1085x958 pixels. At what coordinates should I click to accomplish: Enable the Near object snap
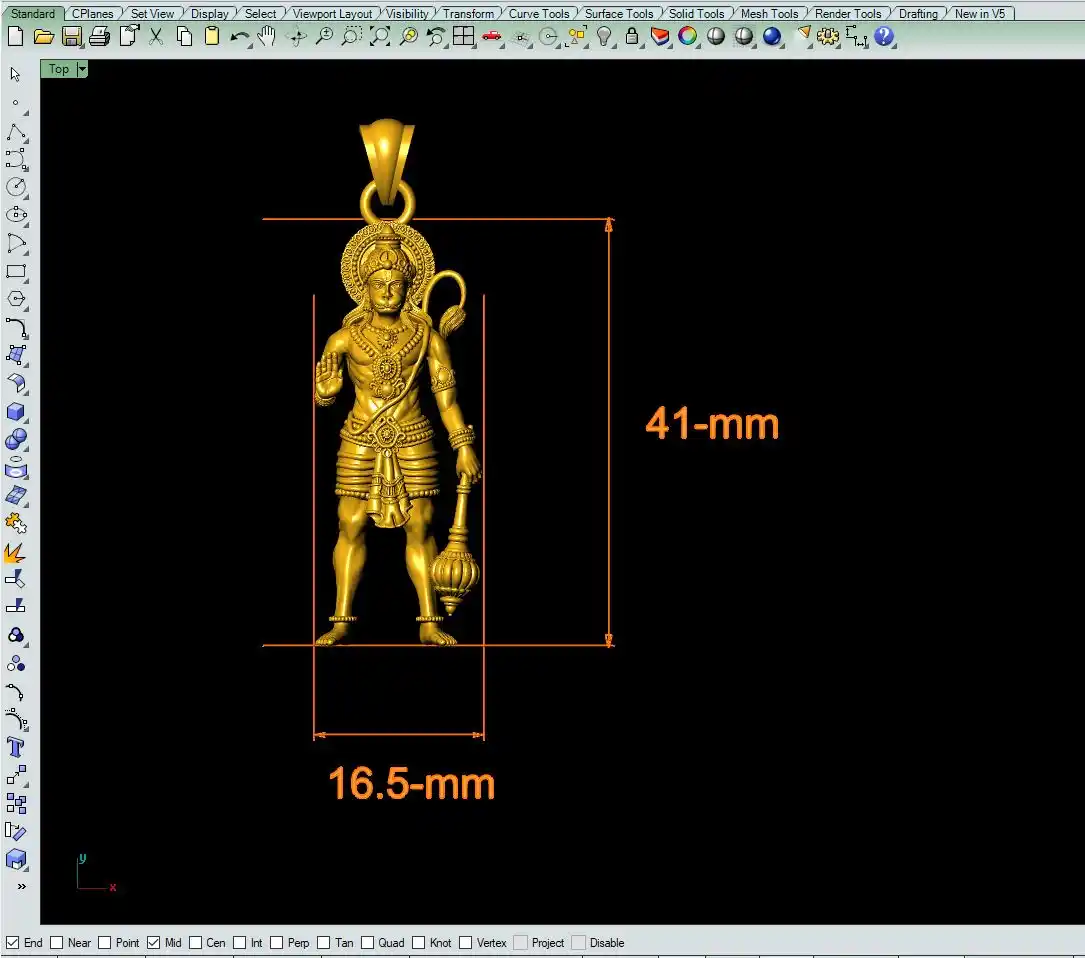57,942
